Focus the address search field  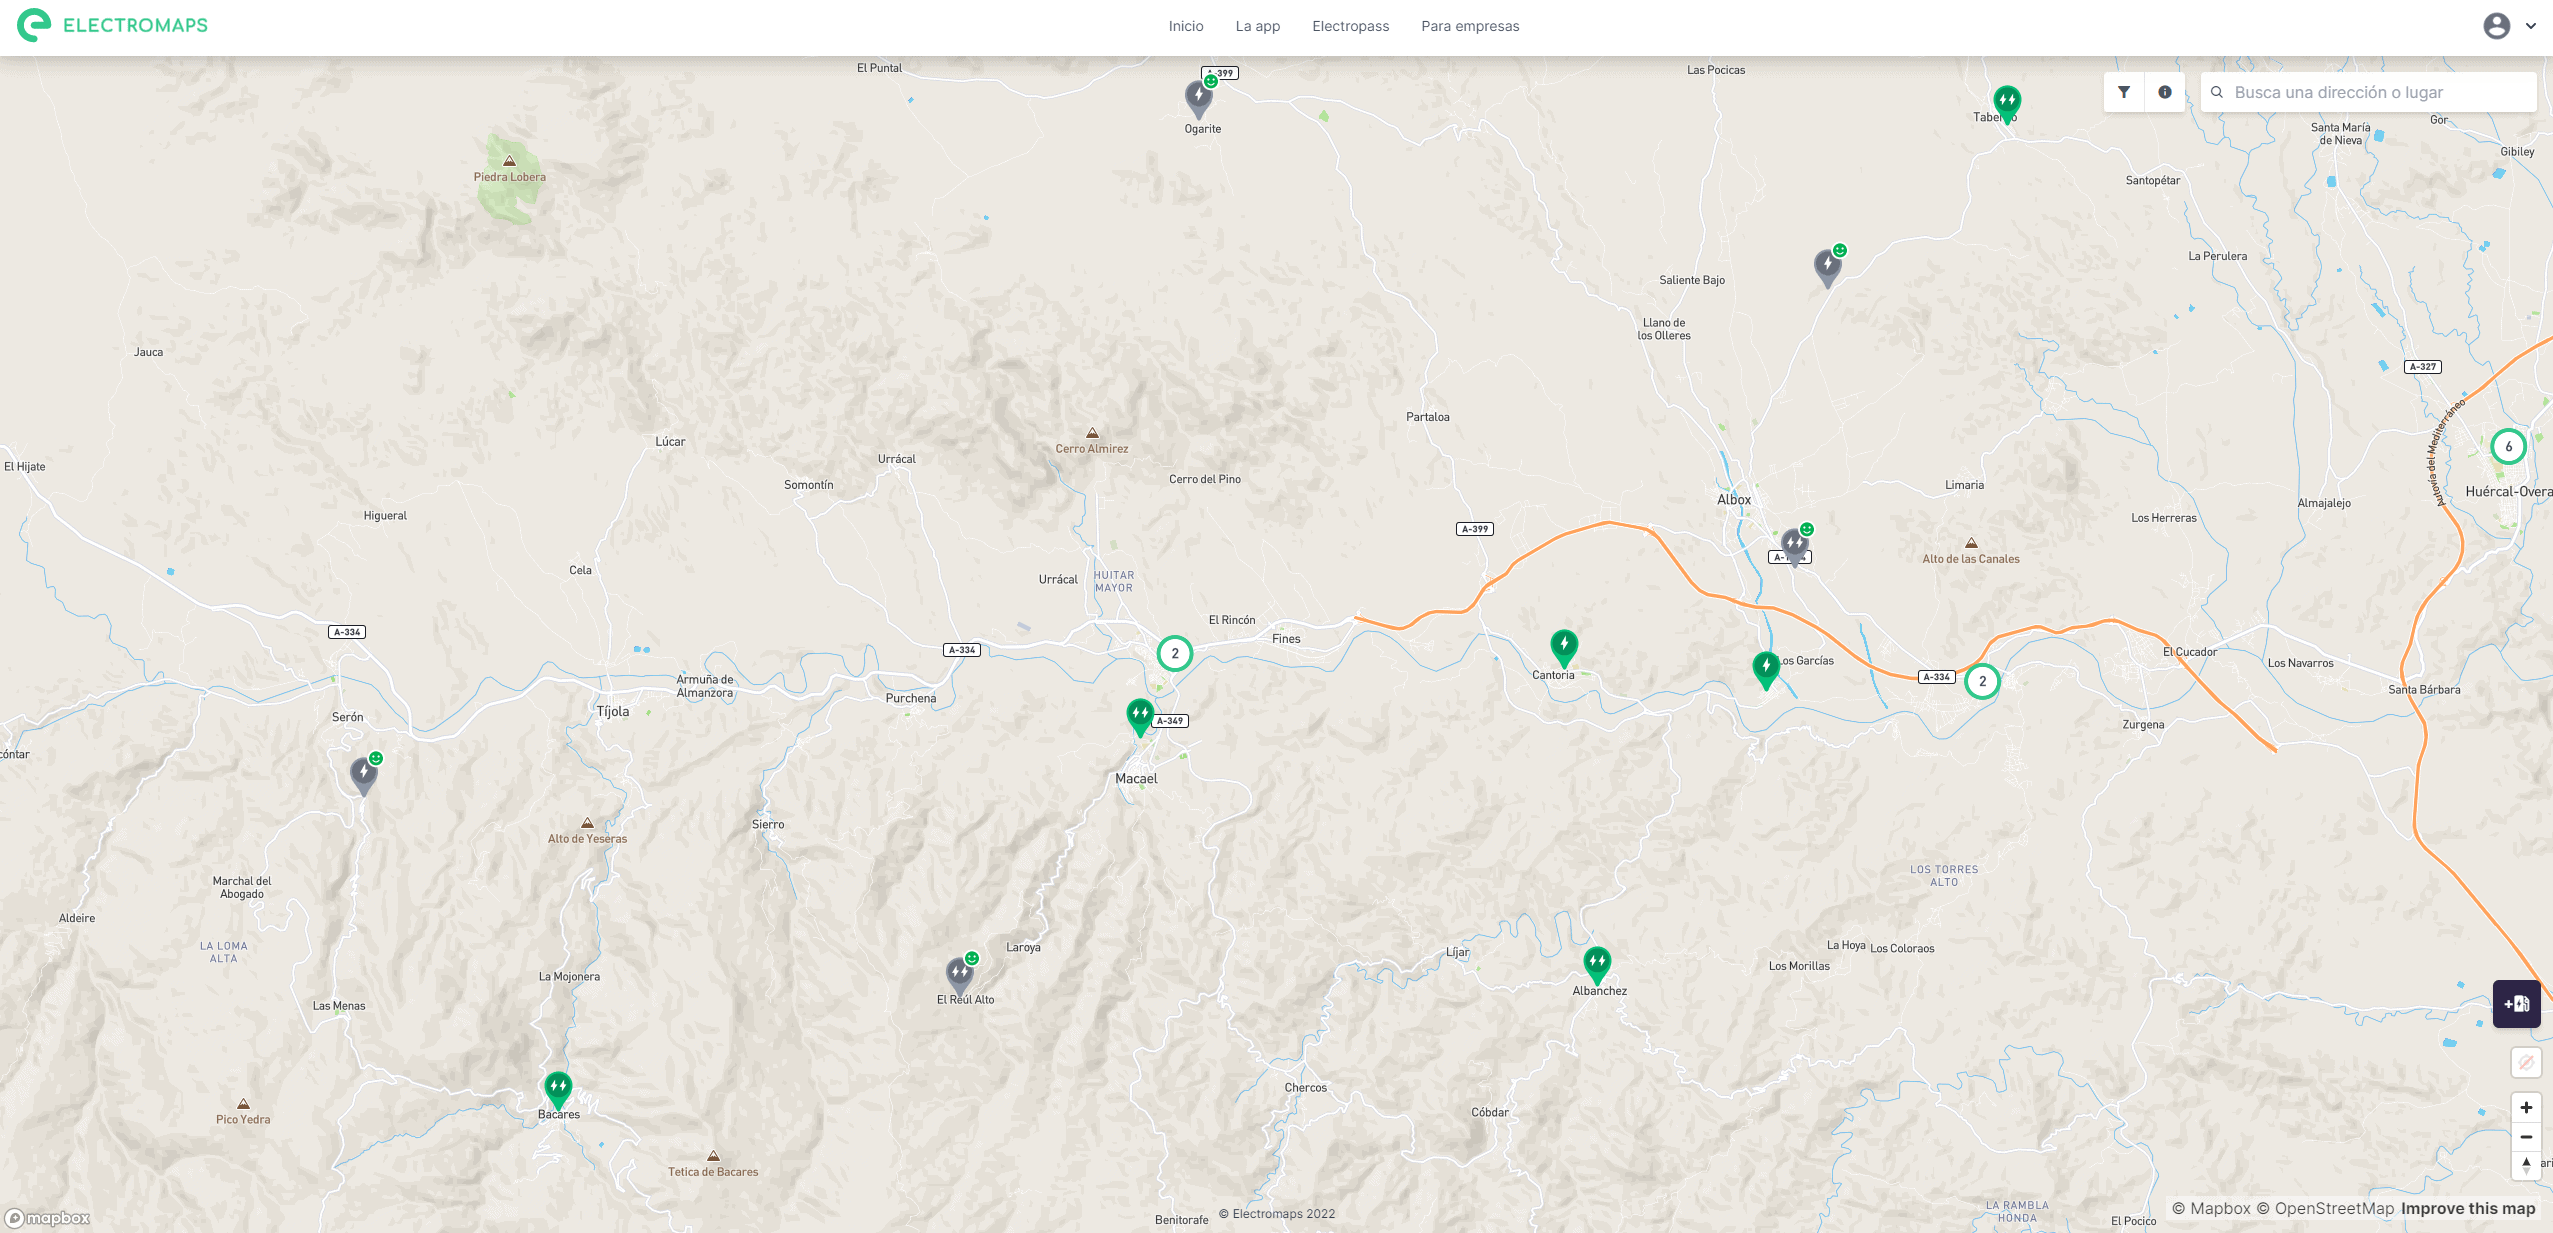tap(2369, 92)
